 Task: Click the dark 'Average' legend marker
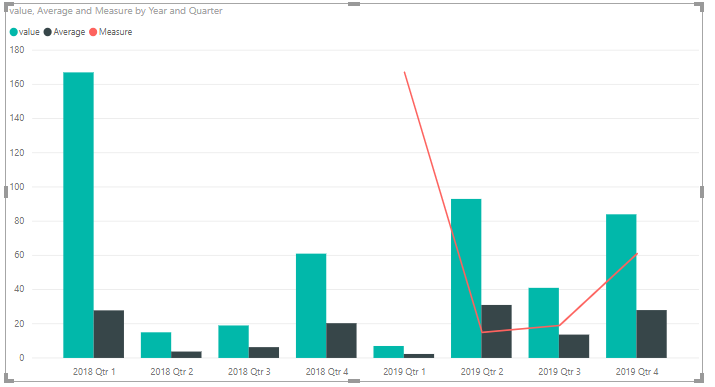(48, 32)
